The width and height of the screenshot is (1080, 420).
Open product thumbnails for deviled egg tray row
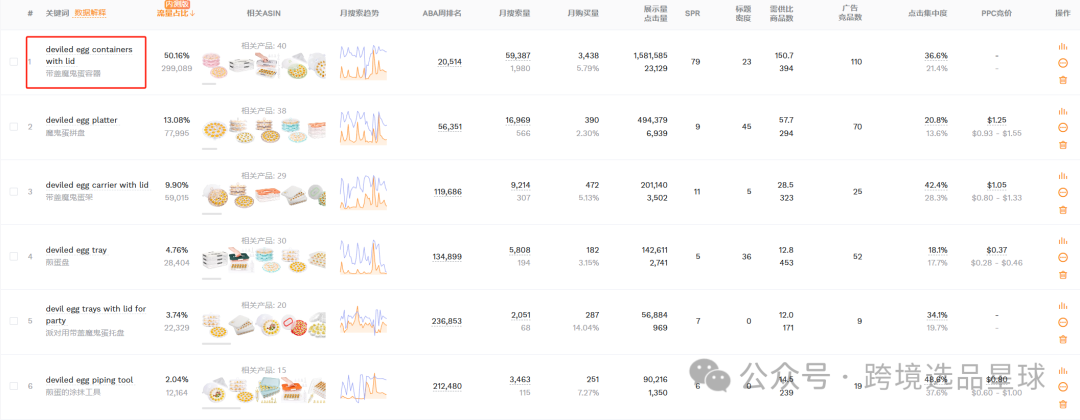264,260
